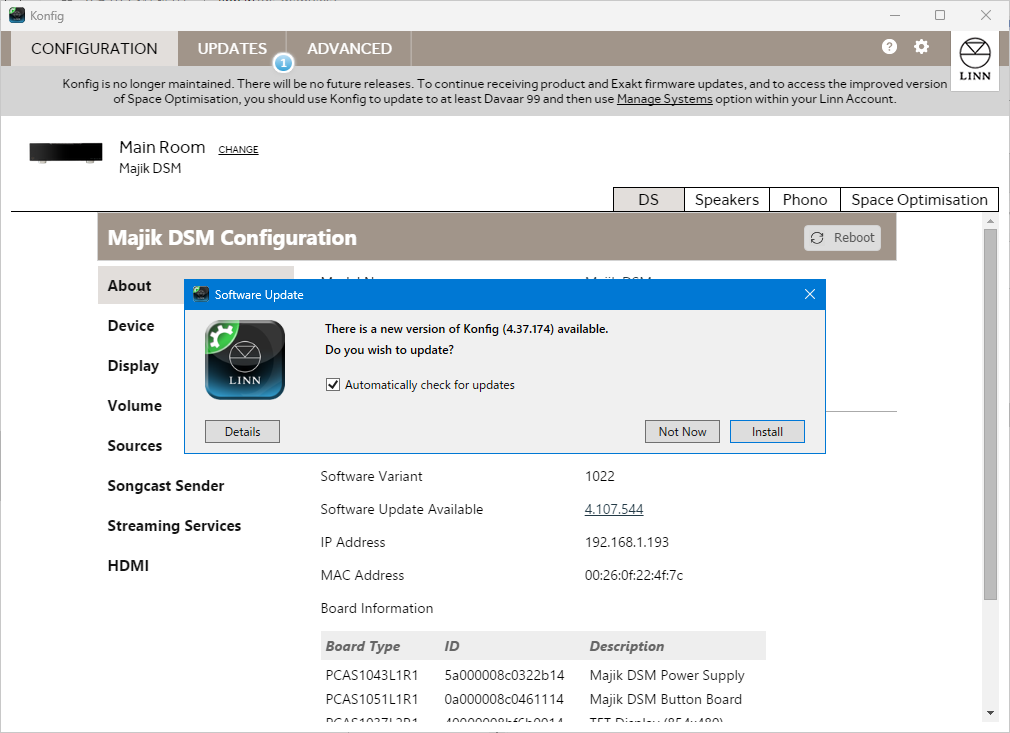The image size is (1010, 733).
Task: Click Majik DSM Power Supply description
Action: tap(667, 675)
